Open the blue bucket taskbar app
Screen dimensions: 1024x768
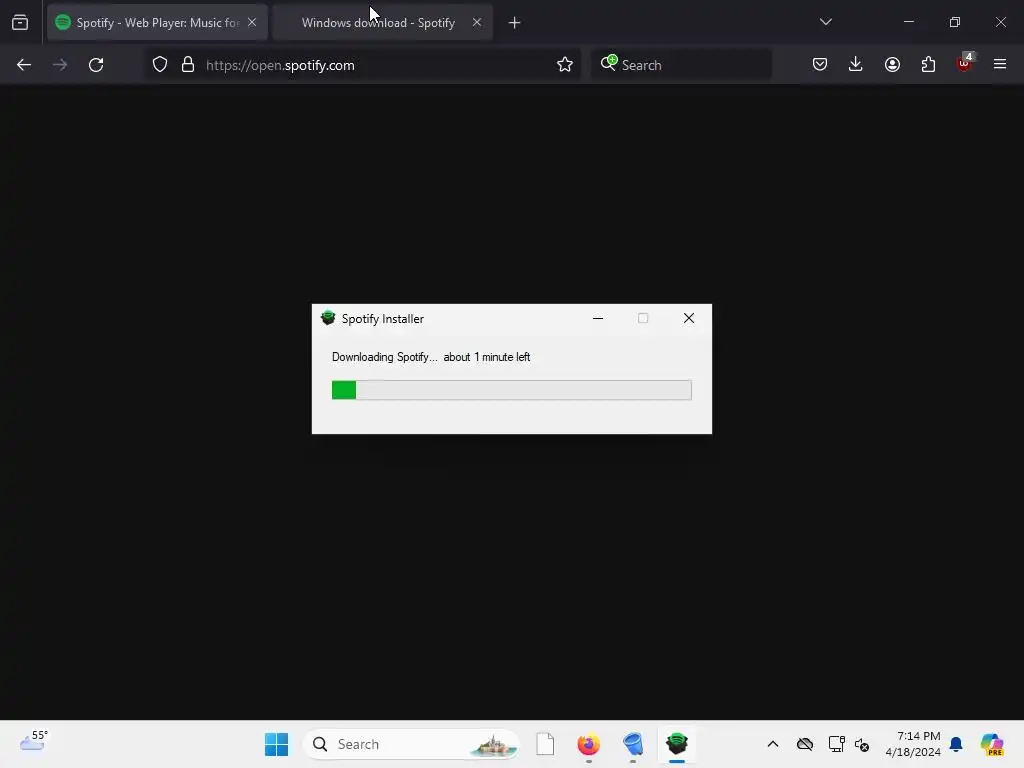click(x=633, y=744)
